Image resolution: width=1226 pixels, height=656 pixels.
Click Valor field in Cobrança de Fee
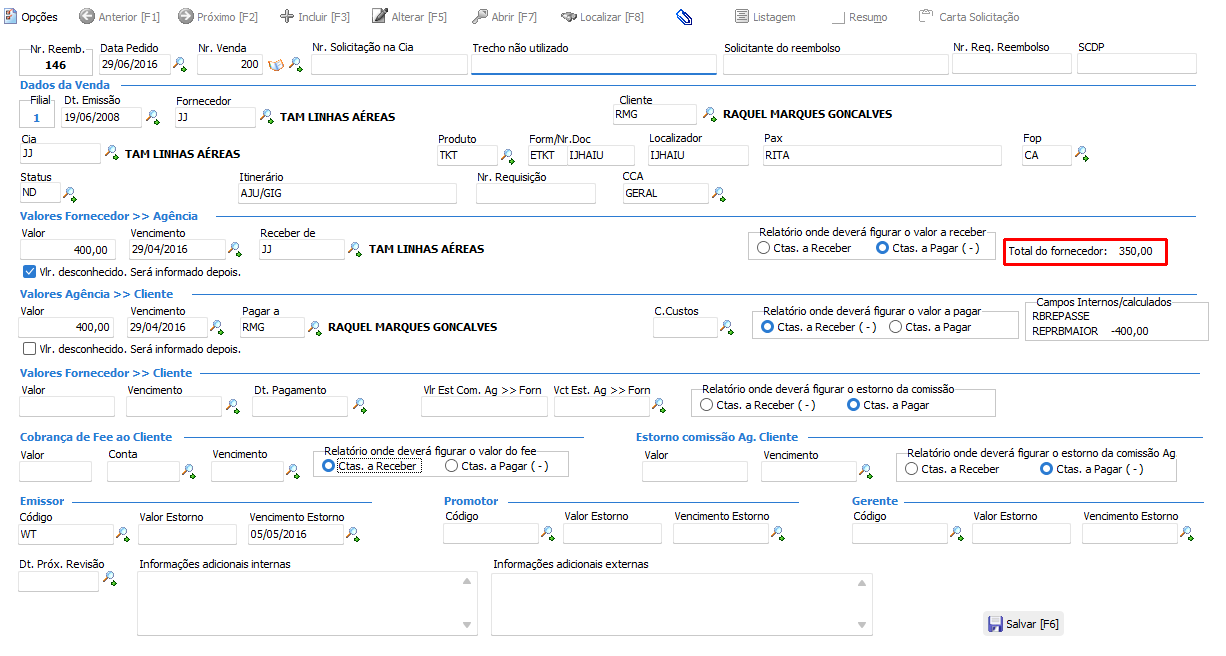point(55,471)
